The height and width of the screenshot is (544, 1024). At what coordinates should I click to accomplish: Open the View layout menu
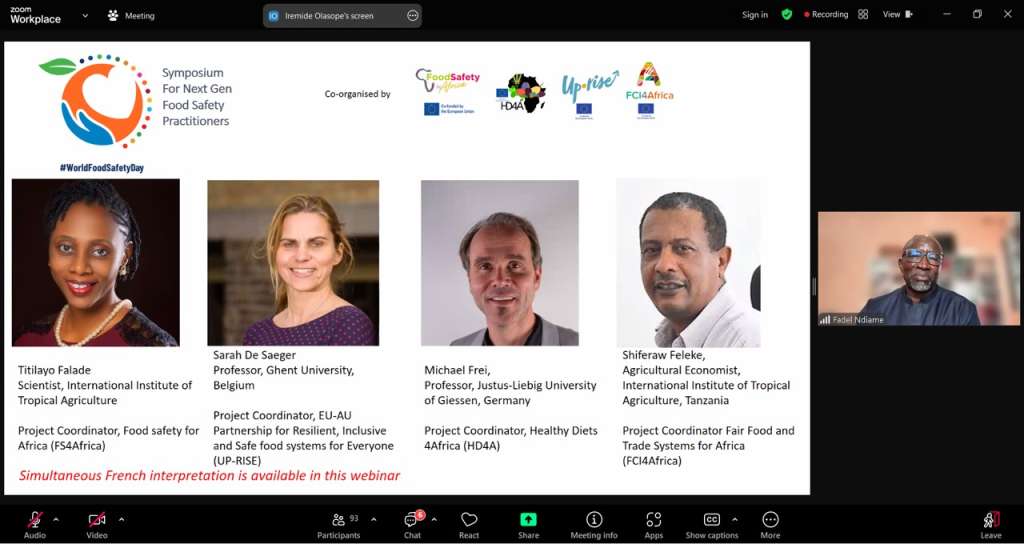[898, 14]
